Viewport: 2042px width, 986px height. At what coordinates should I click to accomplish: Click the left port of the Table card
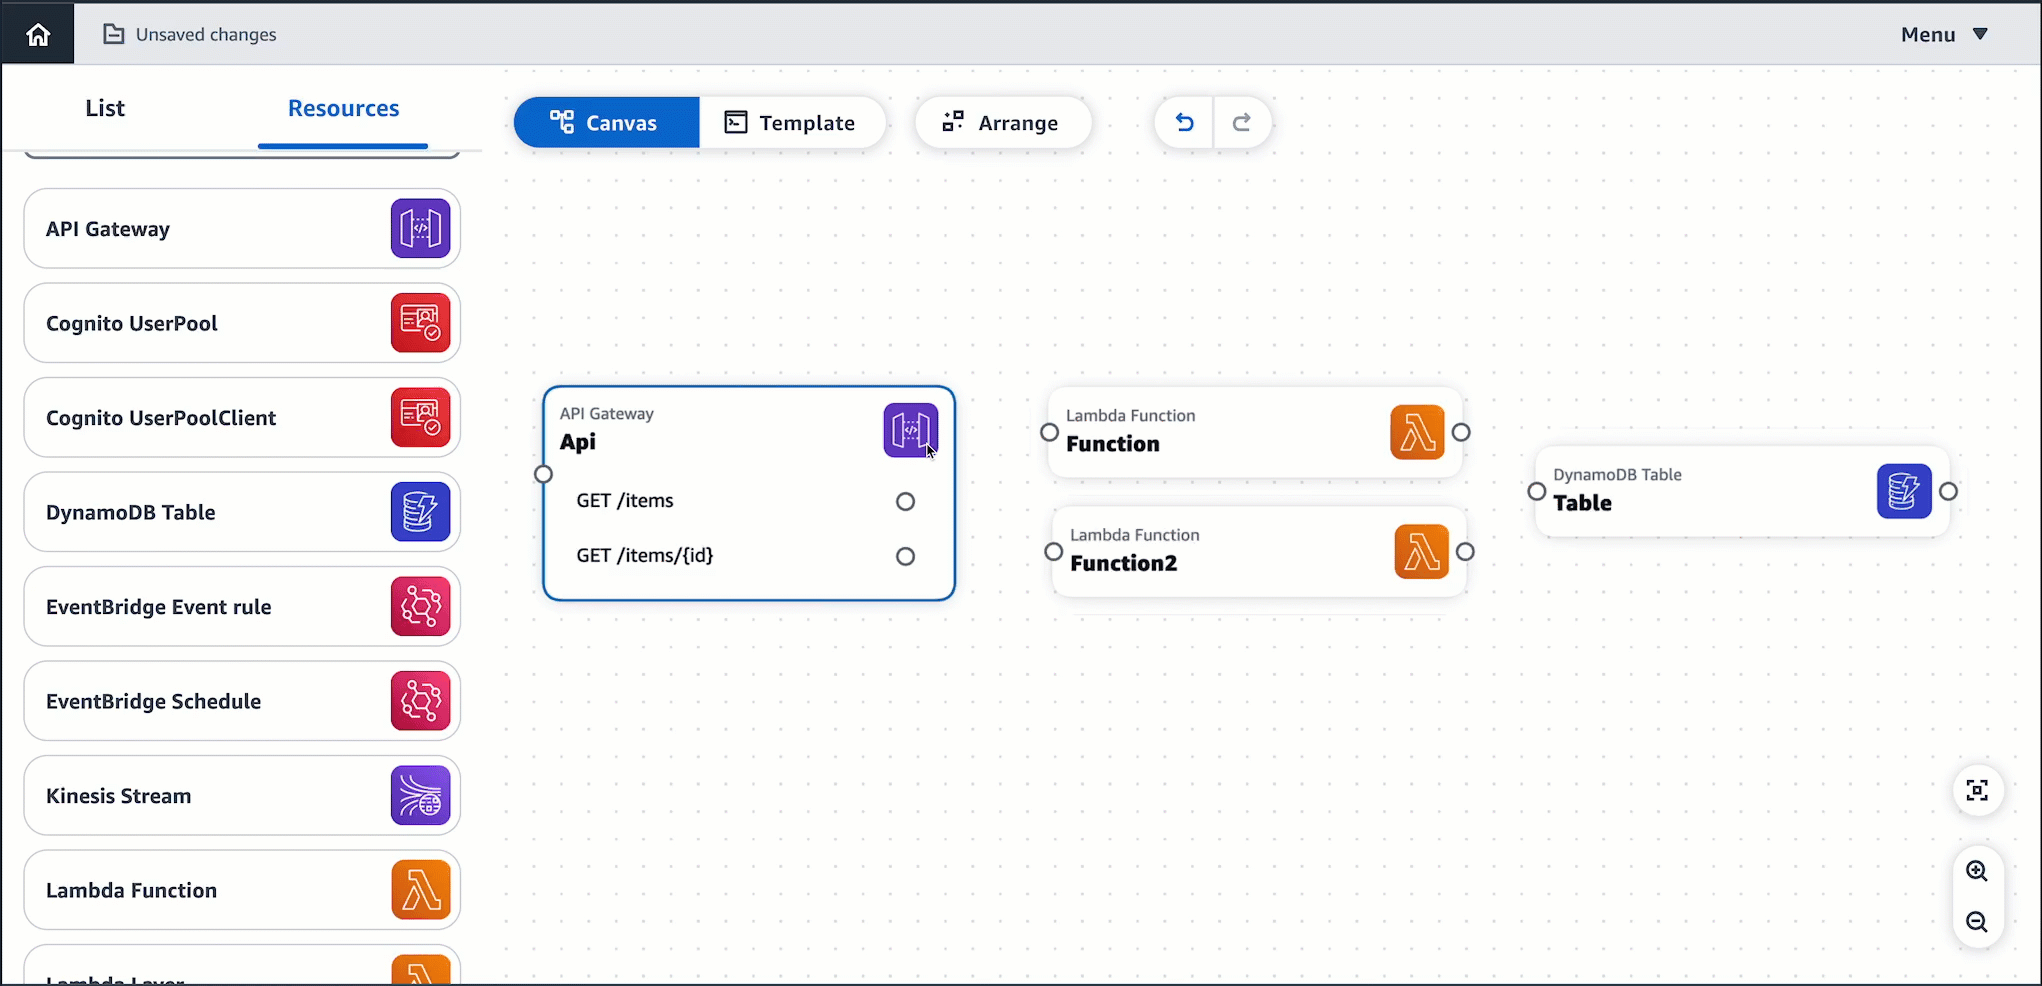(x=1537, y=491)
